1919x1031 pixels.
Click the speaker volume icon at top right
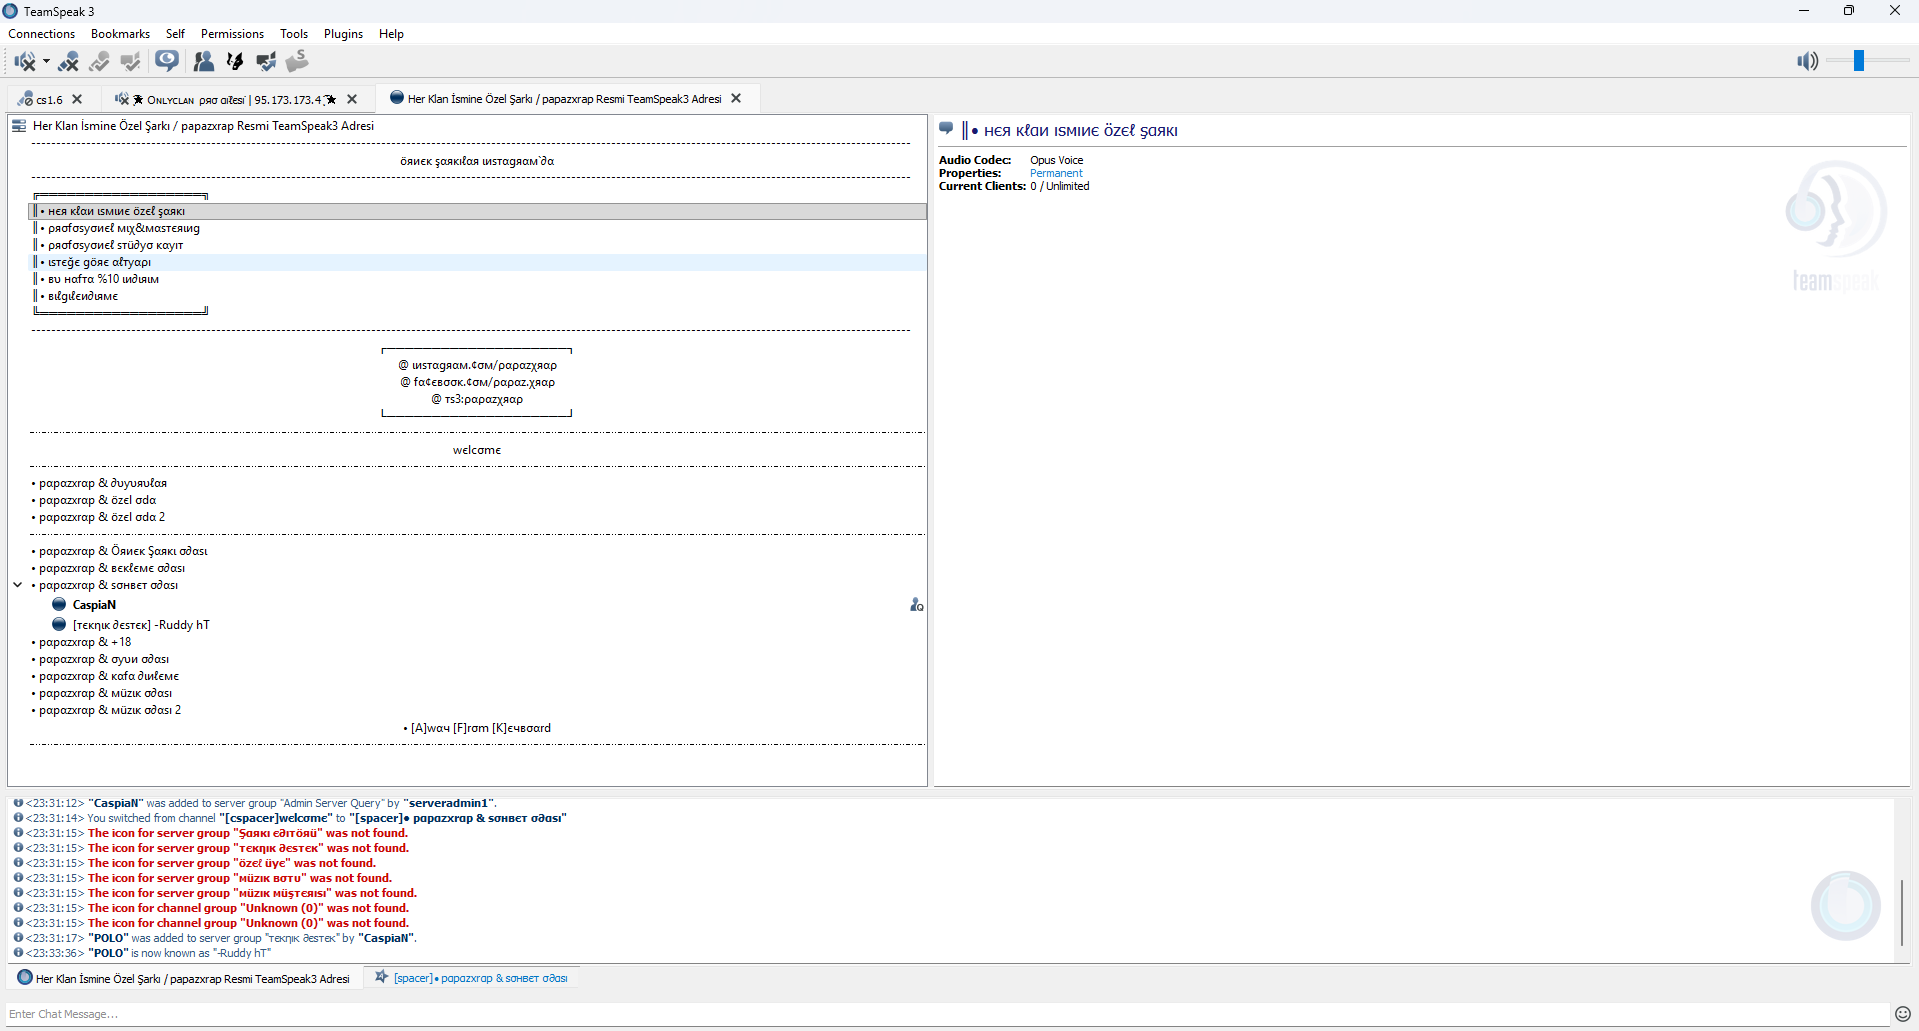[x=1807, y=62]
